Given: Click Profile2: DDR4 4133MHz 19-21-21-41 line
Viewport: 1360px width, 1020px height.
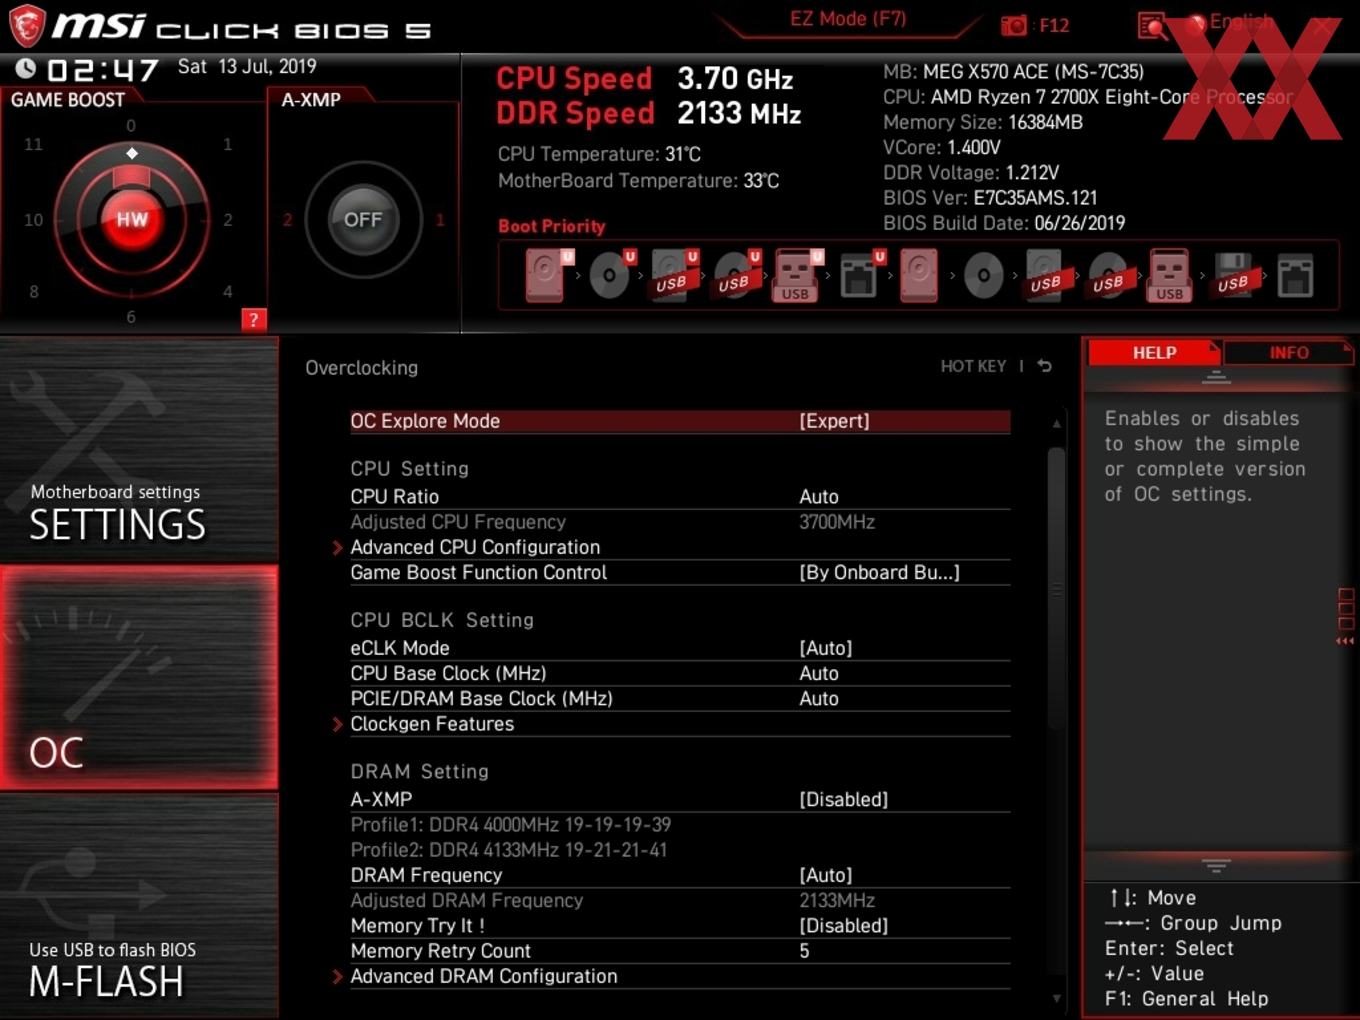Looking at the screenshot, I should coord(509,850).
